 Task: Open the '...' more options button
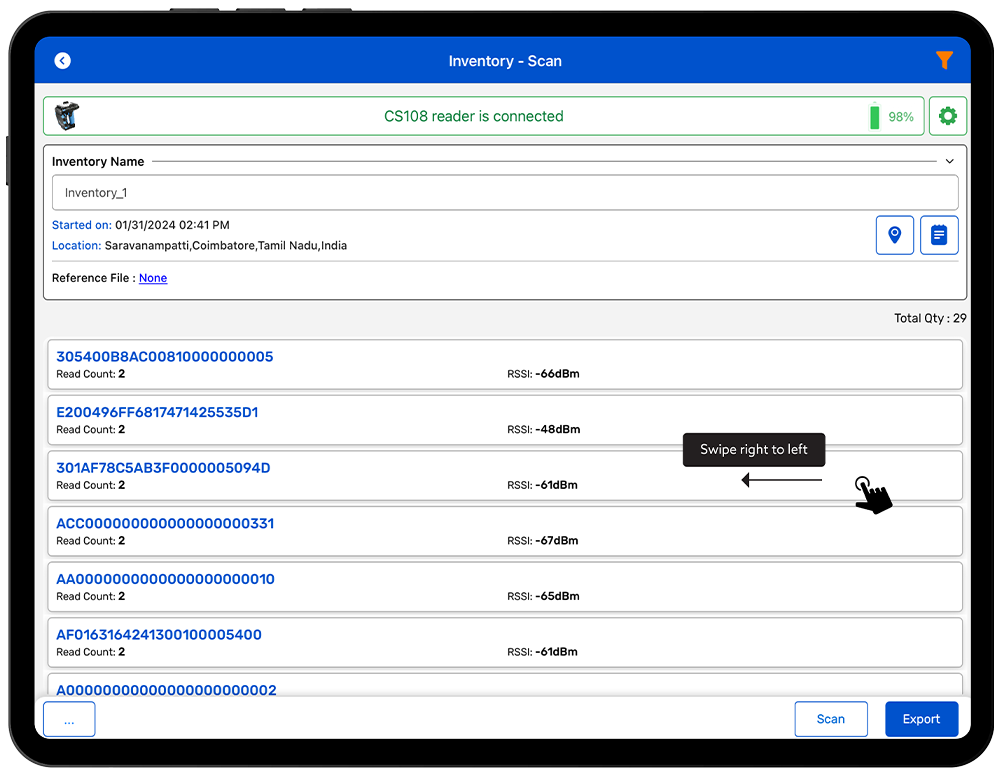click(69, 719)
